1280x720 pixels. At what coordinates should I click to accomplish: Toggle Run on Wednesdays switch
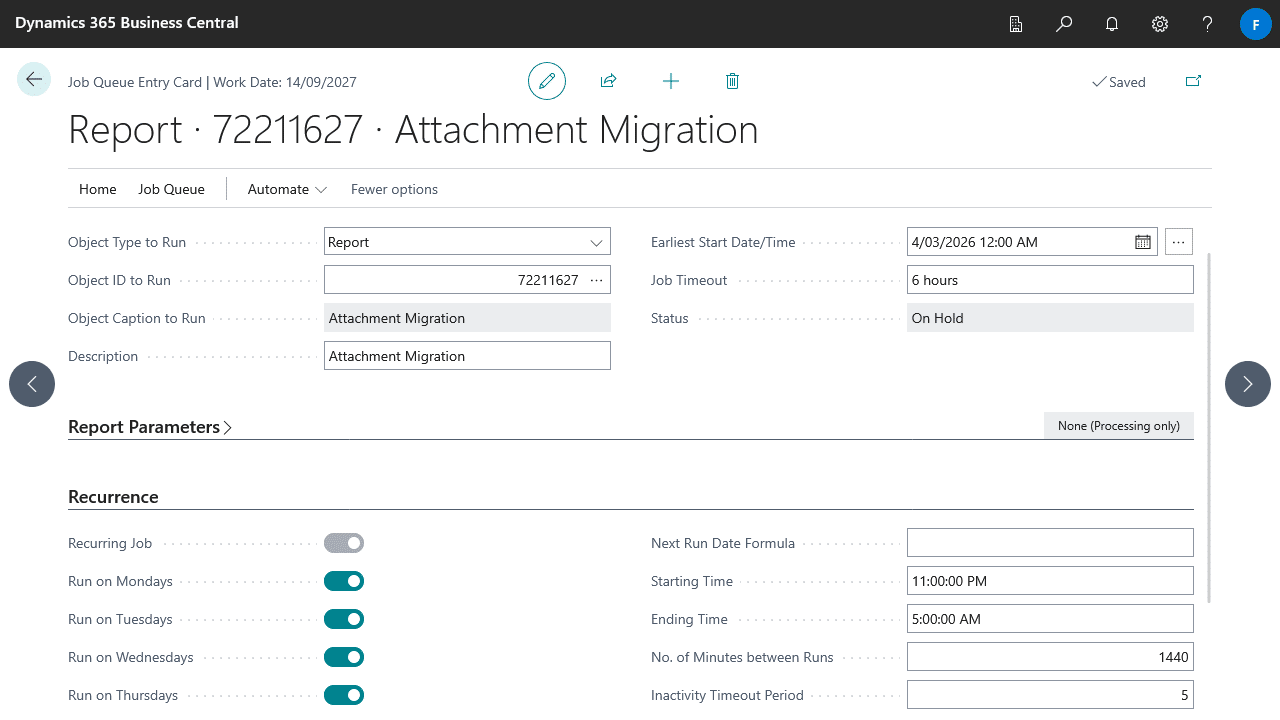344,657
